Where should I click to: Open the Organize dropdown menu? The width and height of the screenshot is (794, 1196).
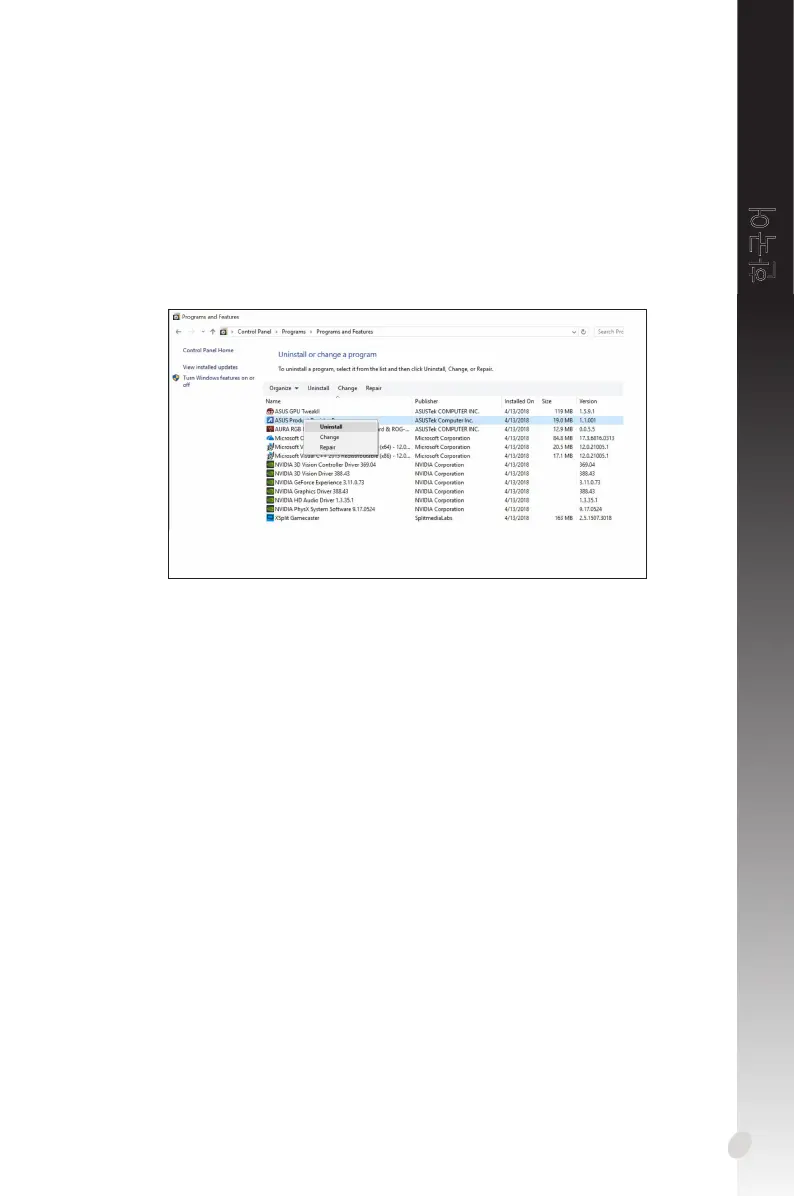284,388
